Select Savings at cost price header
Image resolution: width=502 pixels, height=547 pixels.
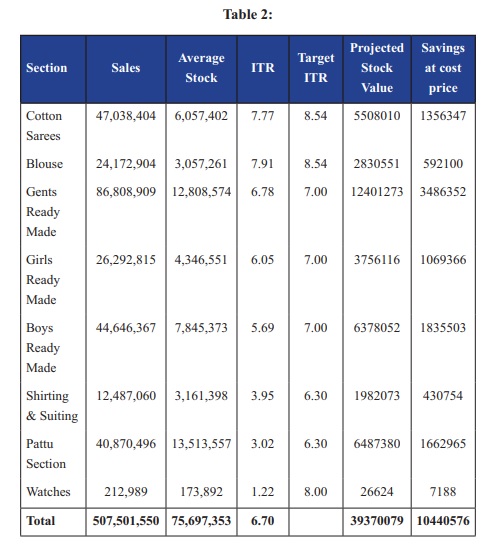coord(443,68)
